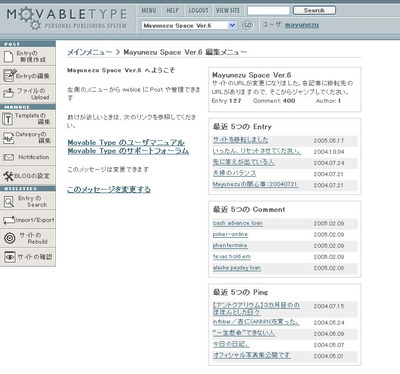Click the file Upload folder icon
This screenshot has width=400, height=374.
tap(9, 93)
